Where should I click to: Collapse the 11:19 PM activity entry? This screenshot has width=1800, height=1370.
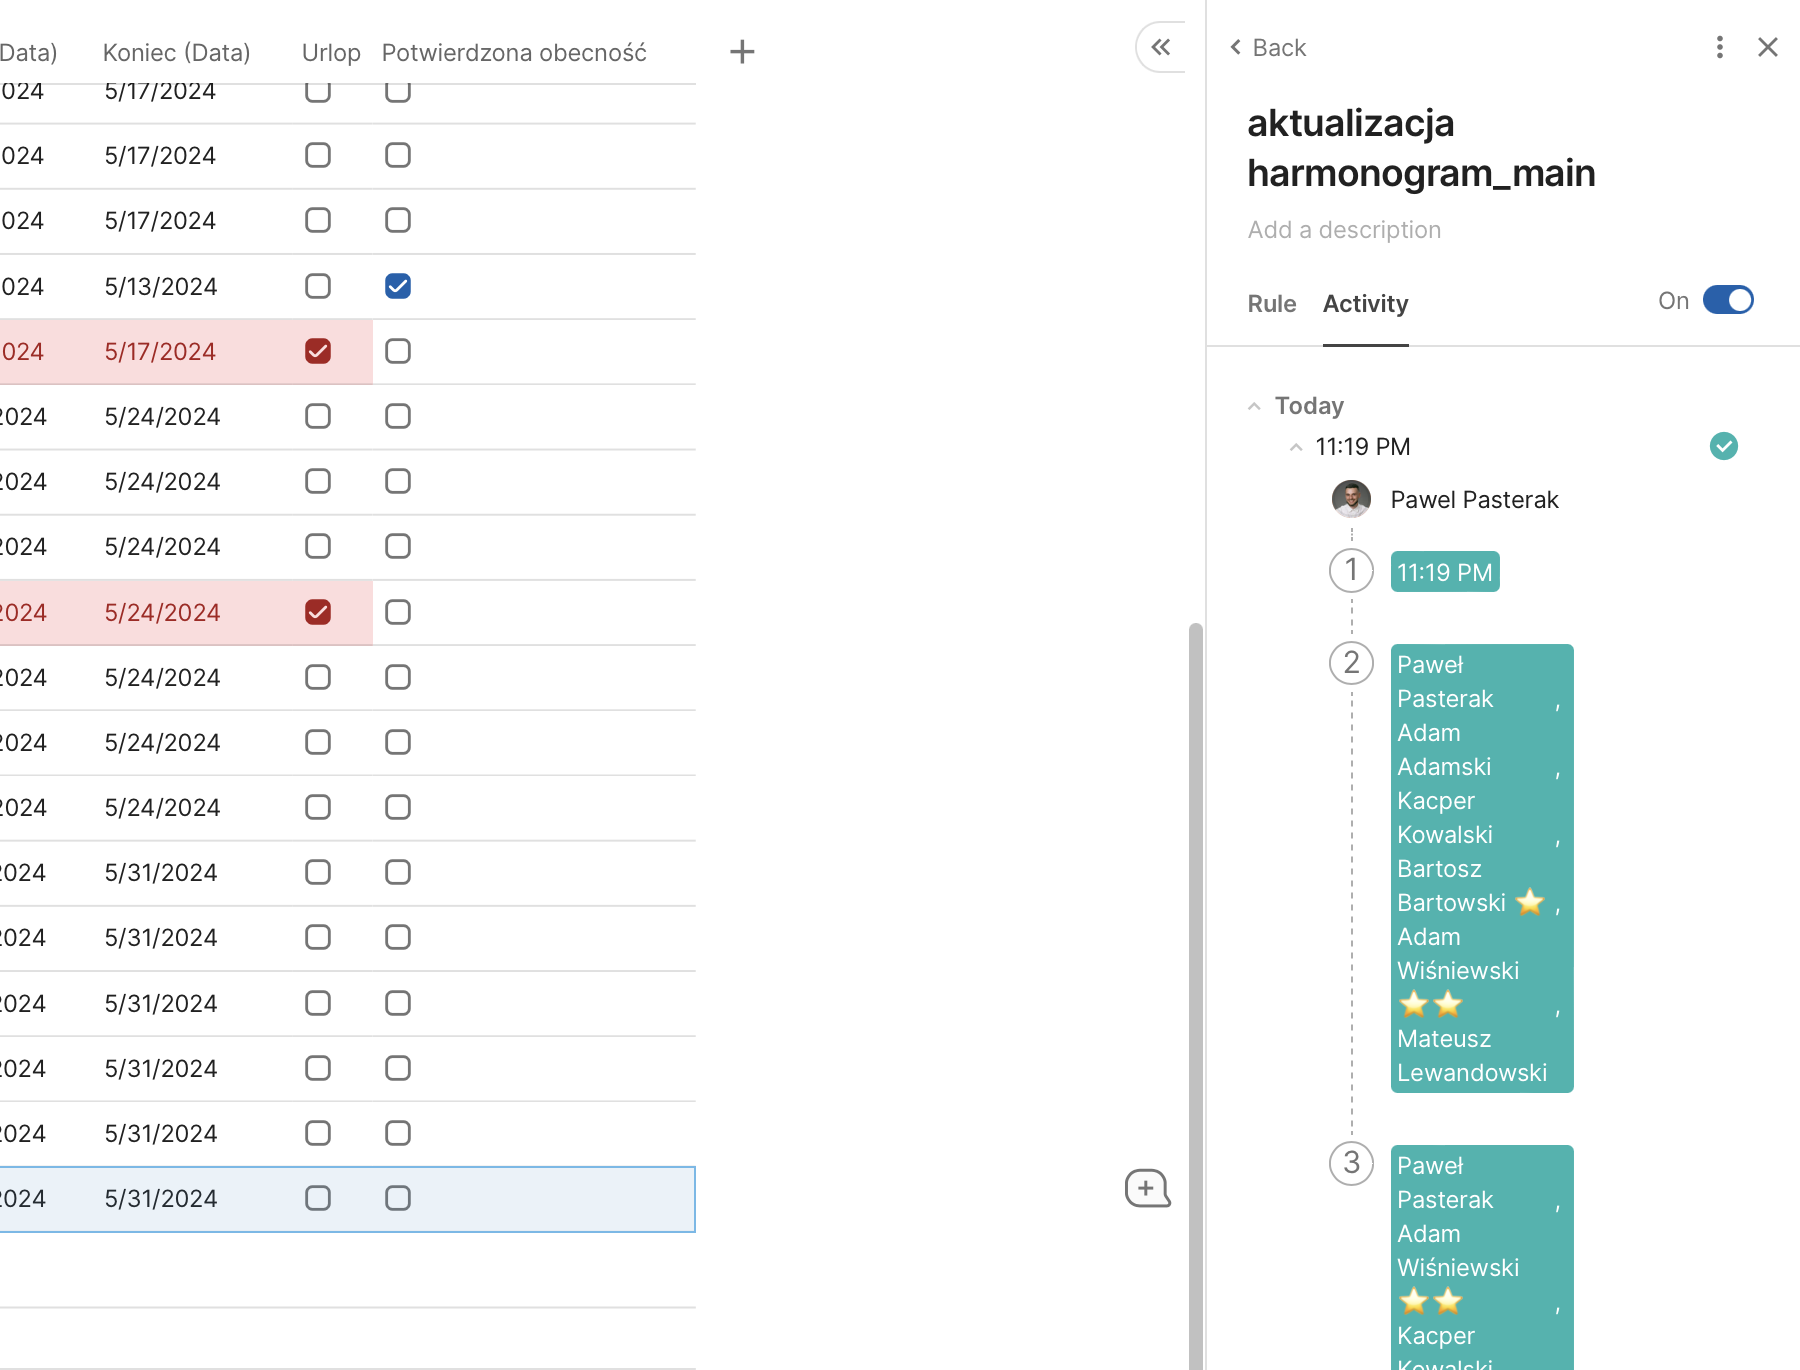1296,447
